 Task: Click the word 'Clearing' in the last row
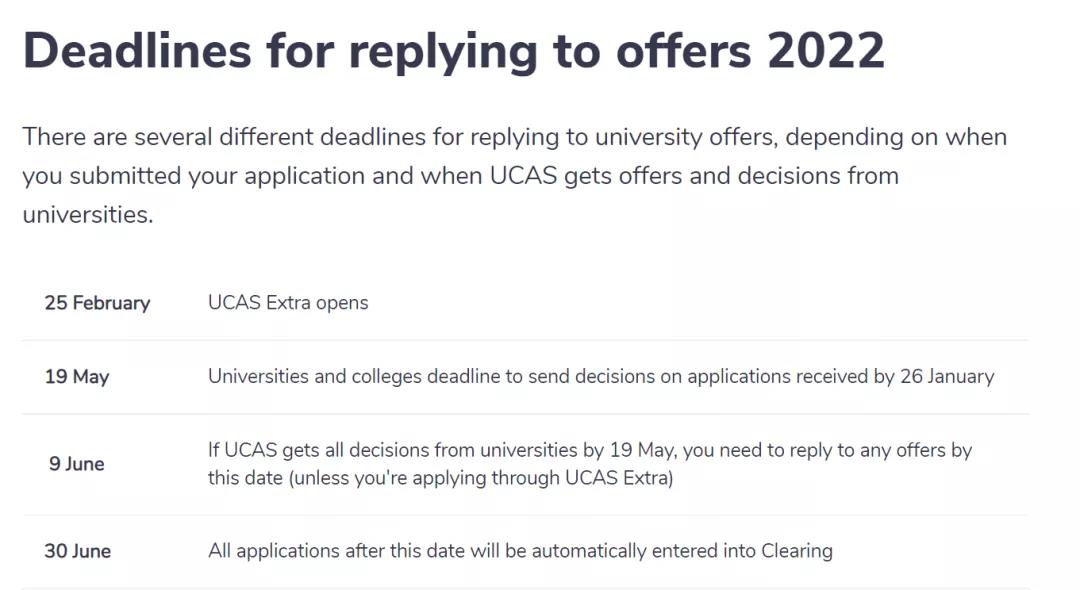[x=797, y=551]
